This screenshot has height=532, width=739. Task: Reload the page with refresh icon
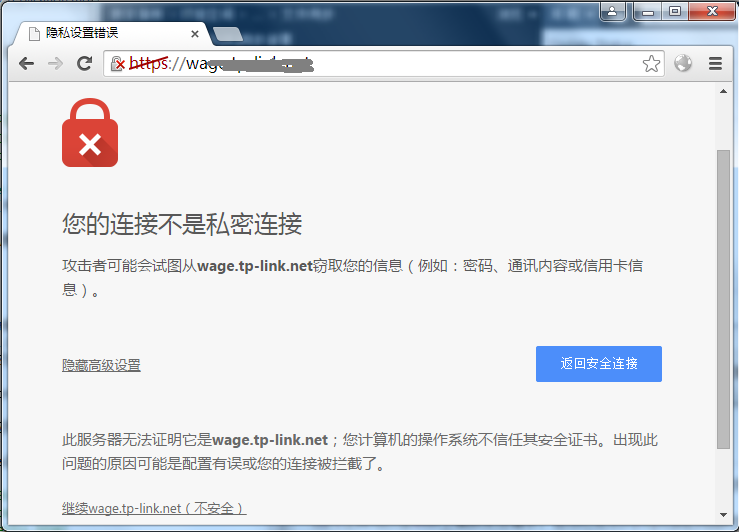coord(84,63)
